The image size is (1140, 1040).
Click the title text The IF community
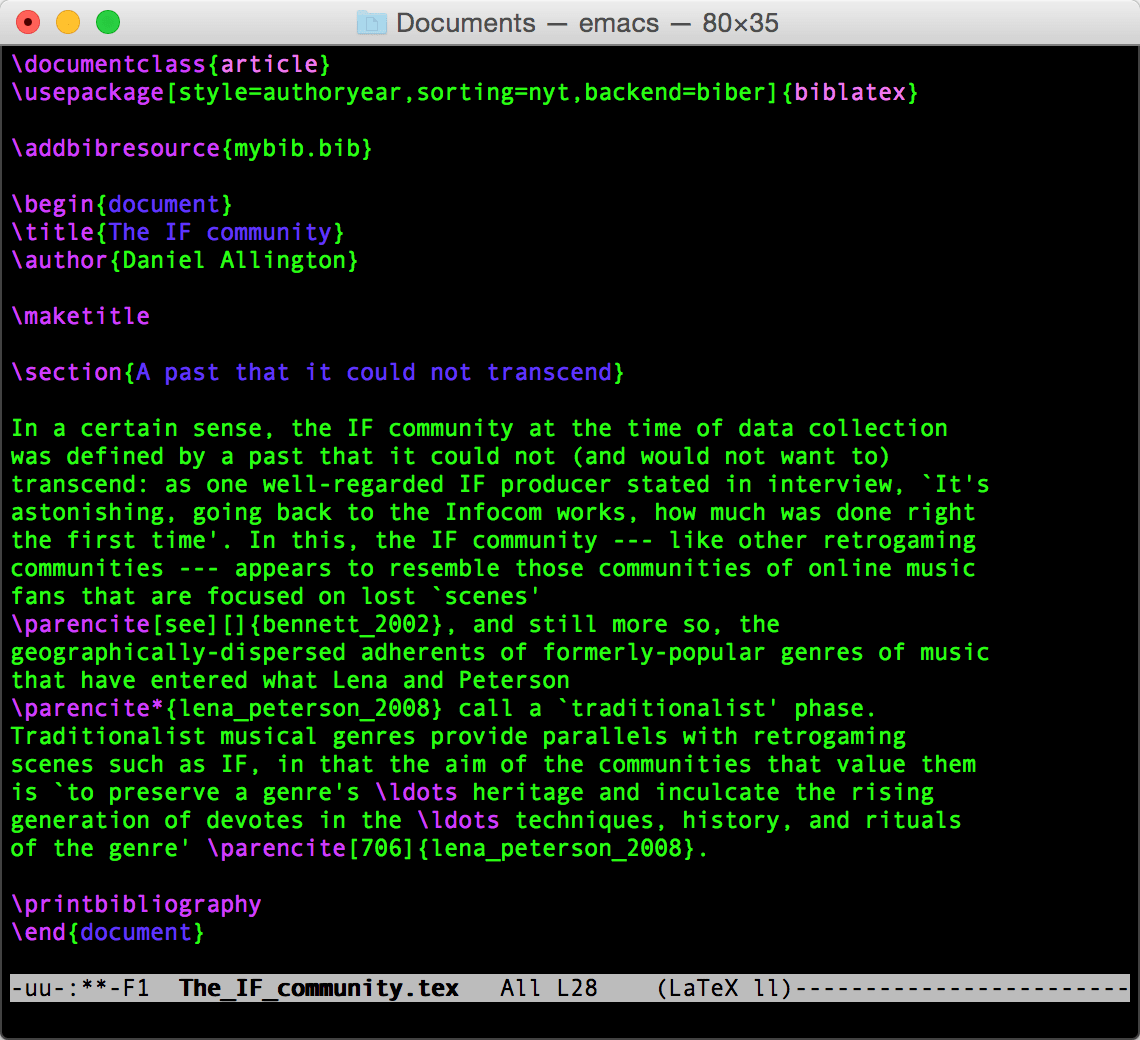pyautogui.click(x=220, y=233)
